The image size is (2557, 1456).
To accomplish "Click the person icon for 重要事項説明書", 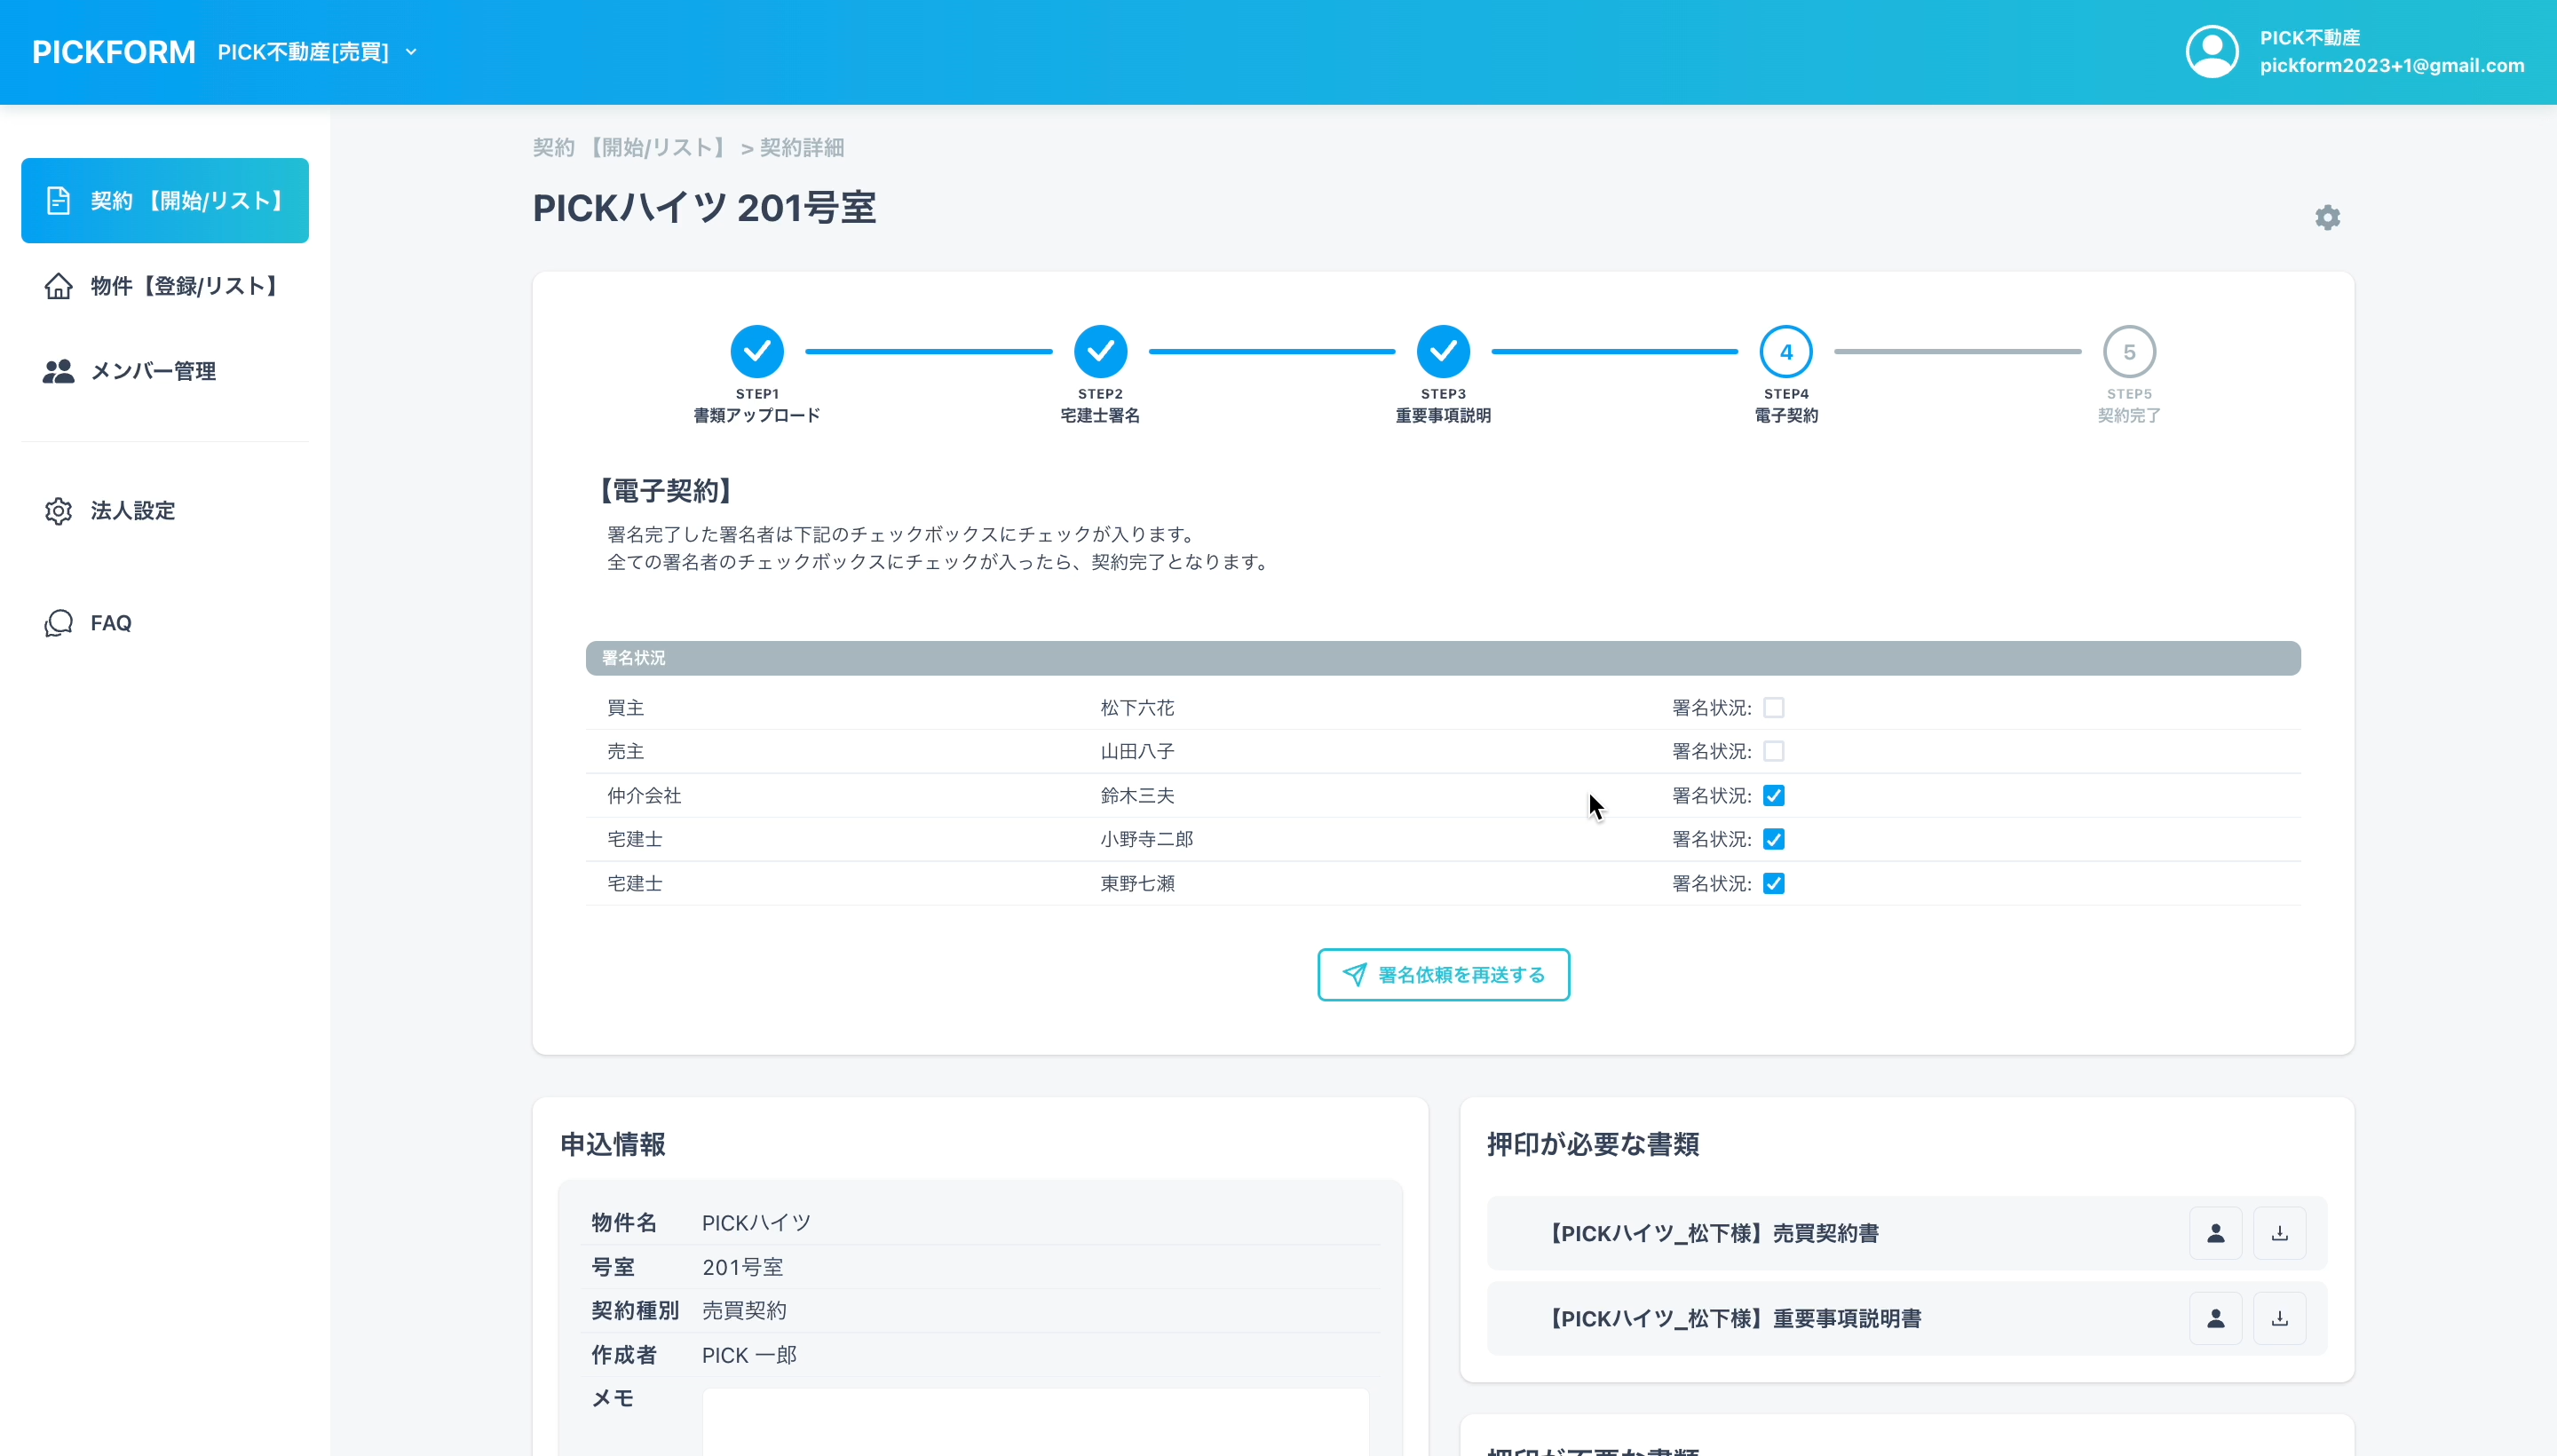I will click(x=2215, y=1318).
